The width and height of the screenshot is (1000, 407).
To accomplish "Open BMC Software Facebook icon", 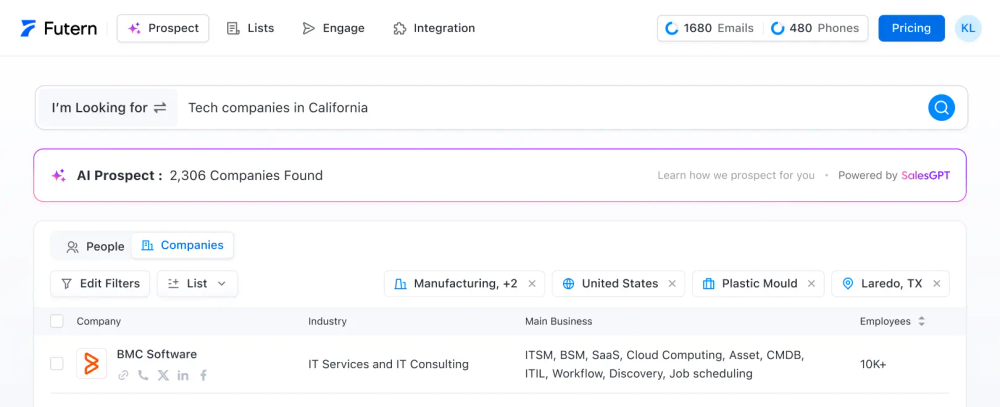I will pyautogui.click(x=203, y=375).
